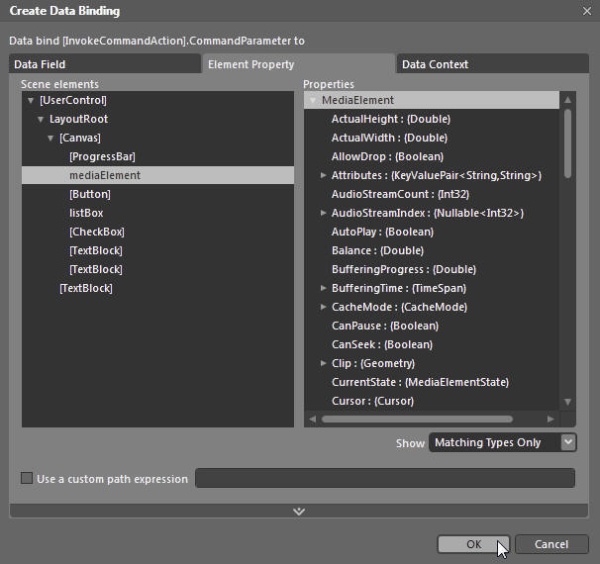The height and width of the screenshot is (564, 600).
Task: Choose Attributes KeyValuePair property
Action: click(436, 175)
